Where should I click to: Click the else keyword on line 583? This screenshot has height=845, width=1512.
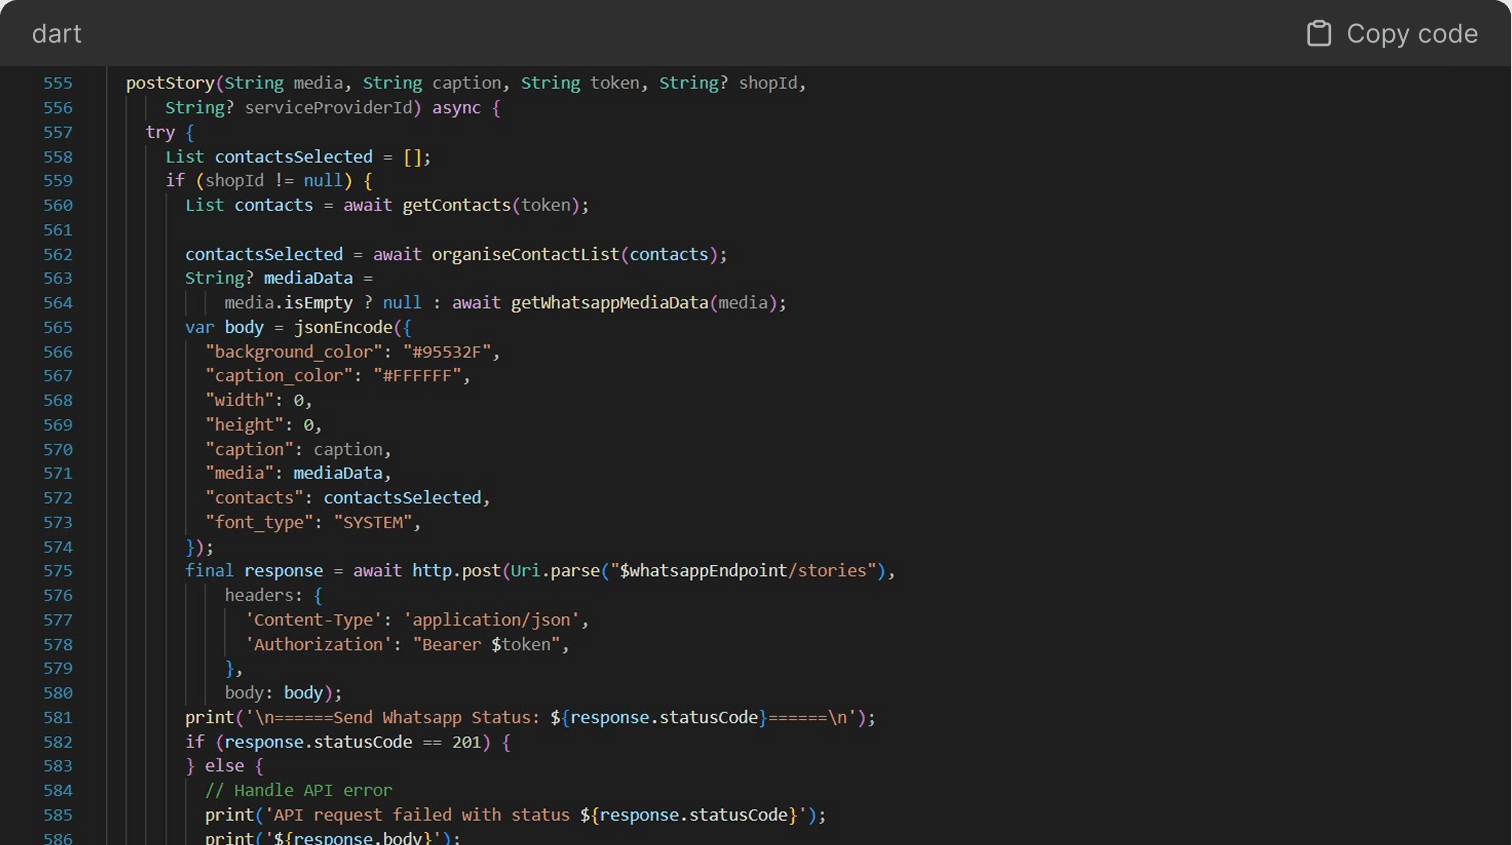click(x=225, y=766)
